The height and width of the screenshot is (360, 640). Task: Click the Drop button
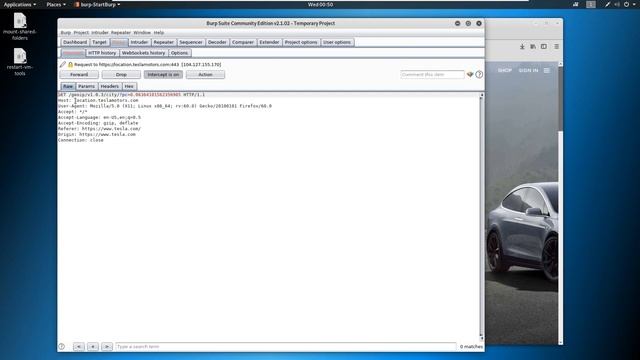121,75
